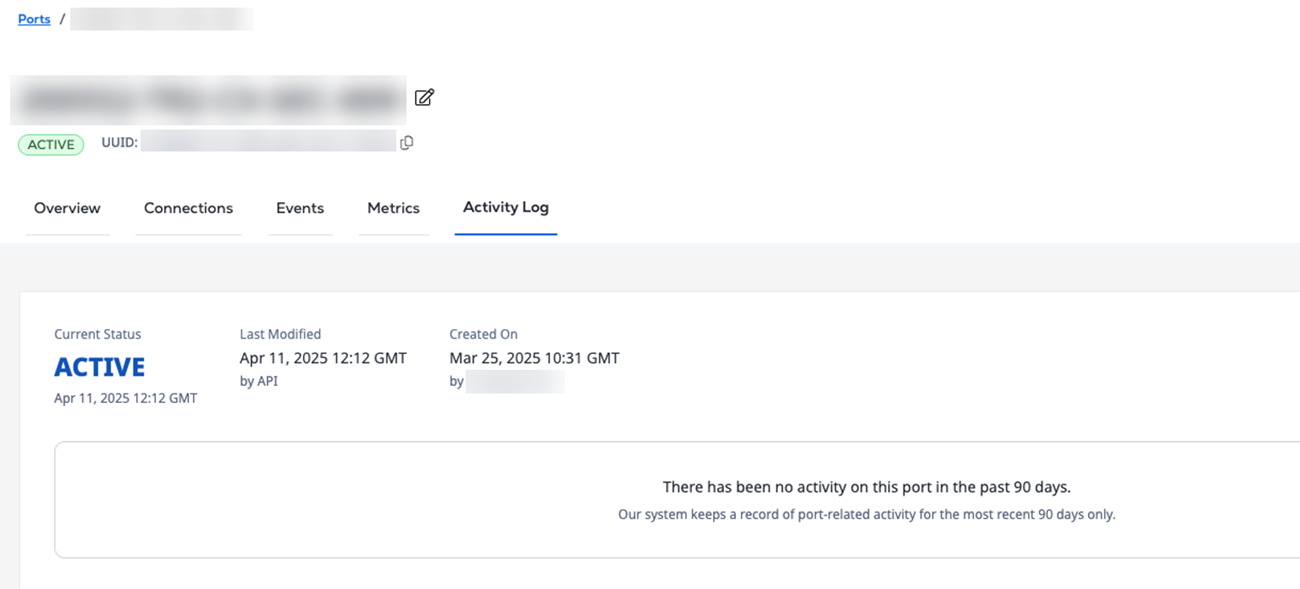1300x589 pixels.
Task: Click the "by API" modifier text
Action: (259, 381)
